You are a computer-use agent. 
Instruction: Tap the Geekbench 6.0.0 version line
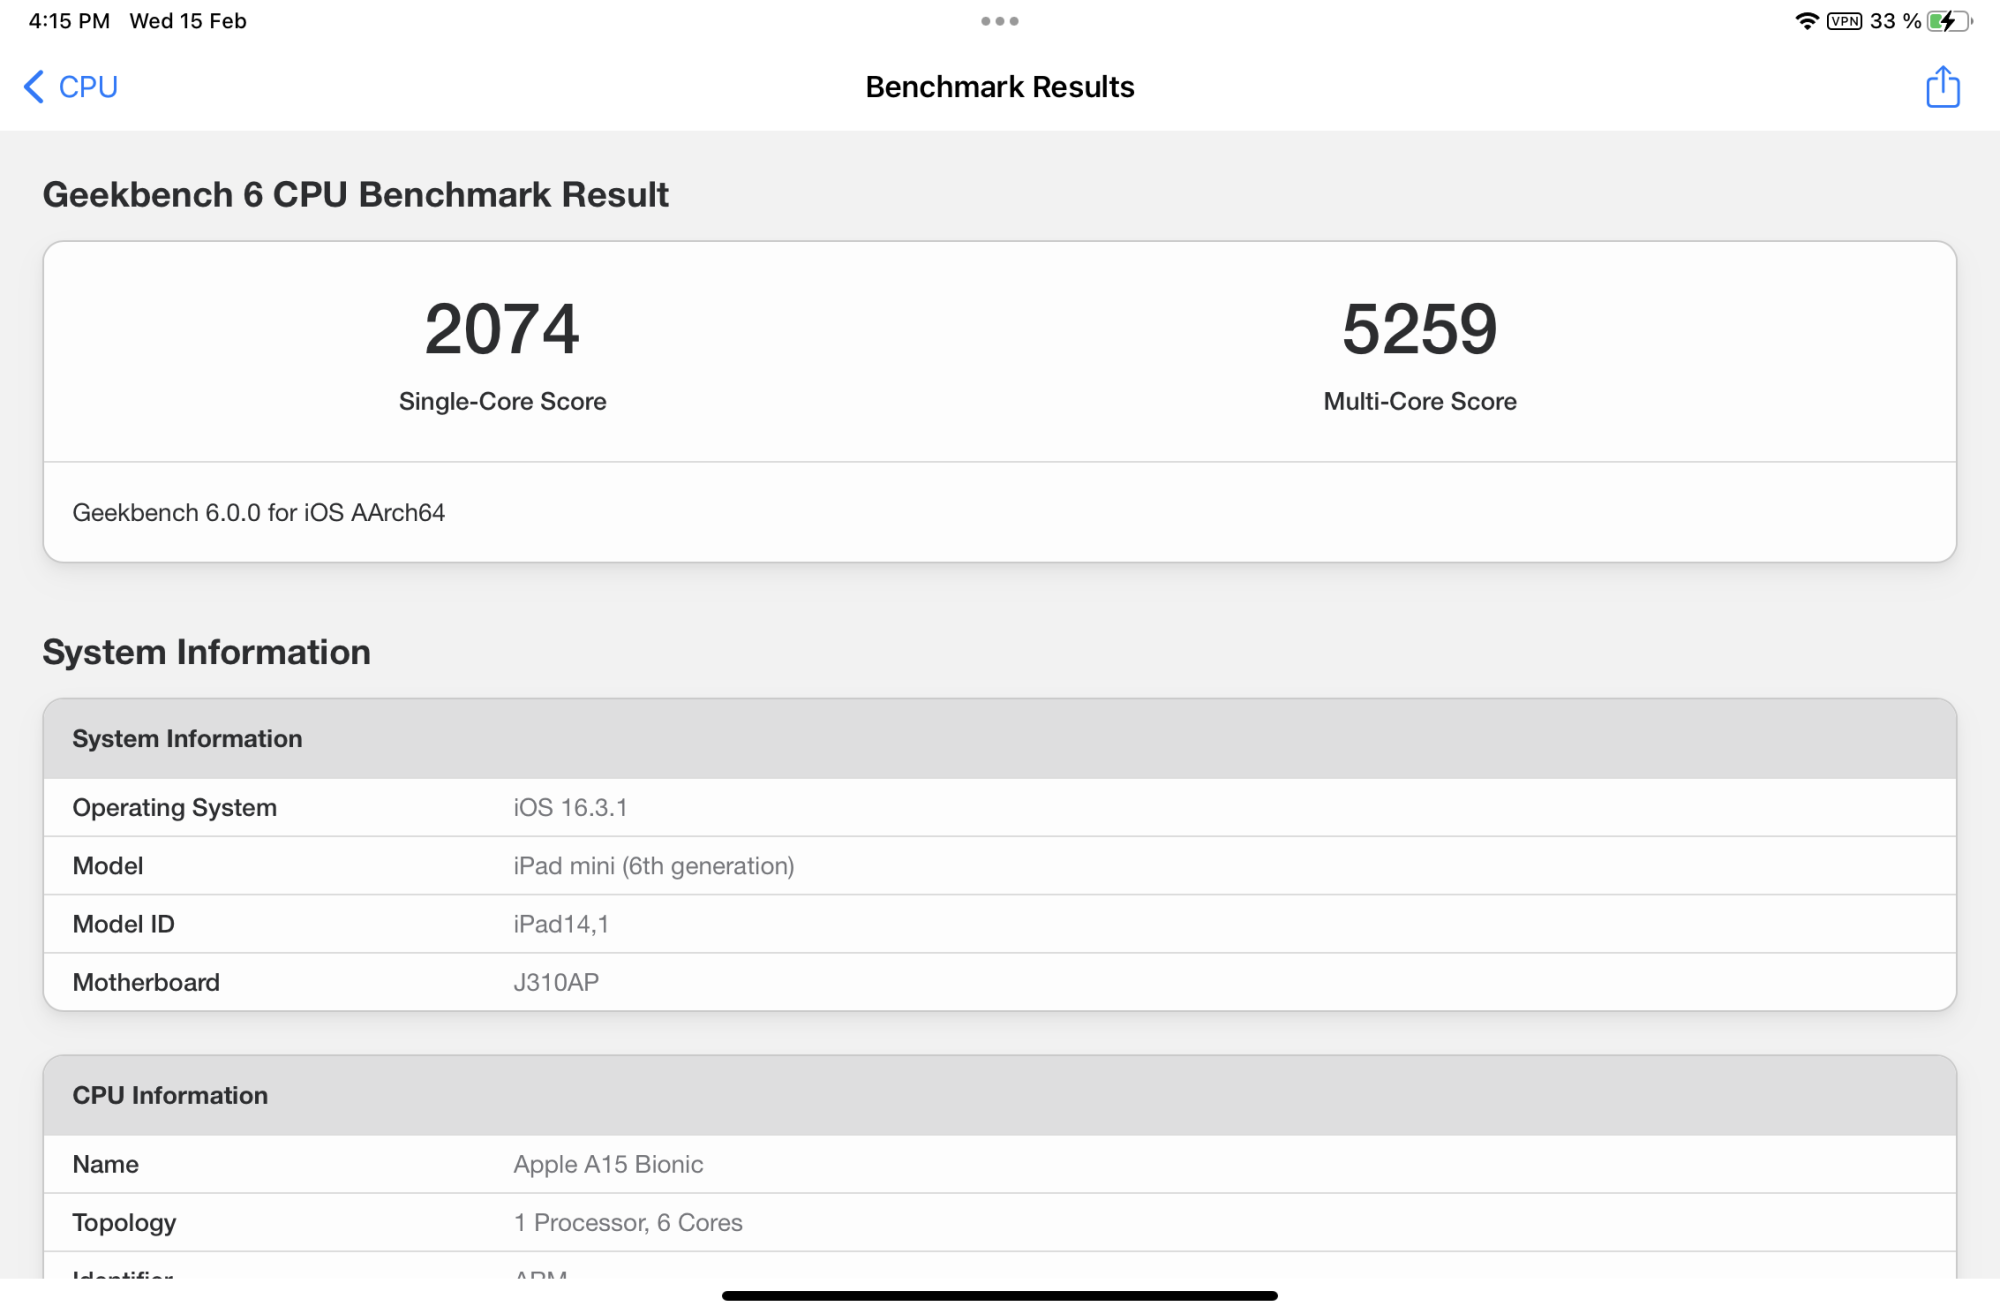259,512
